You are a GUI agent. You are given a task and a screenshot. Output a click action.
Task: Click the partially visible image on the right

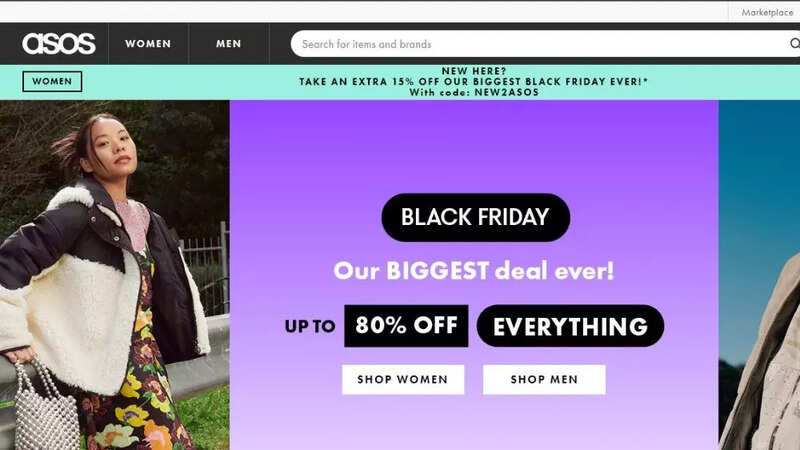pyautogui.click(x=759, y=275)
